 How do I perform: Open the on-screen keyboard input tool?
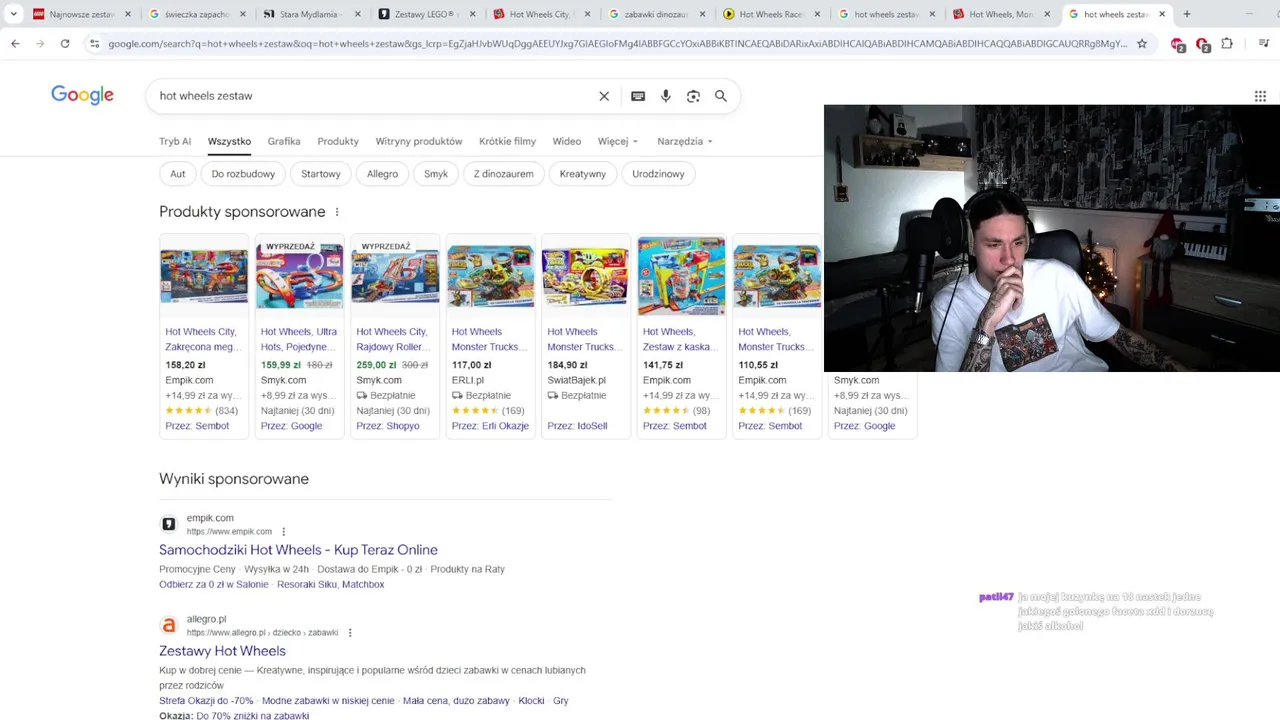tap(638, 96)
